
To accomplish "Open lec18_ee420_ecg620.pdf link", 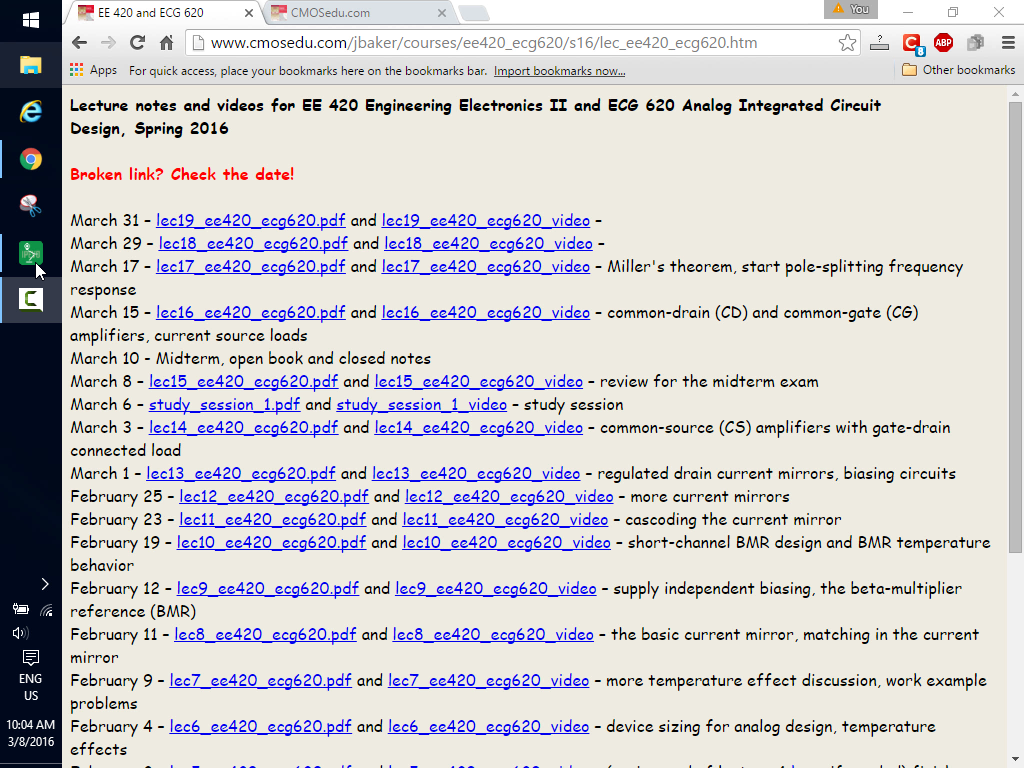I will pos(253,244).
